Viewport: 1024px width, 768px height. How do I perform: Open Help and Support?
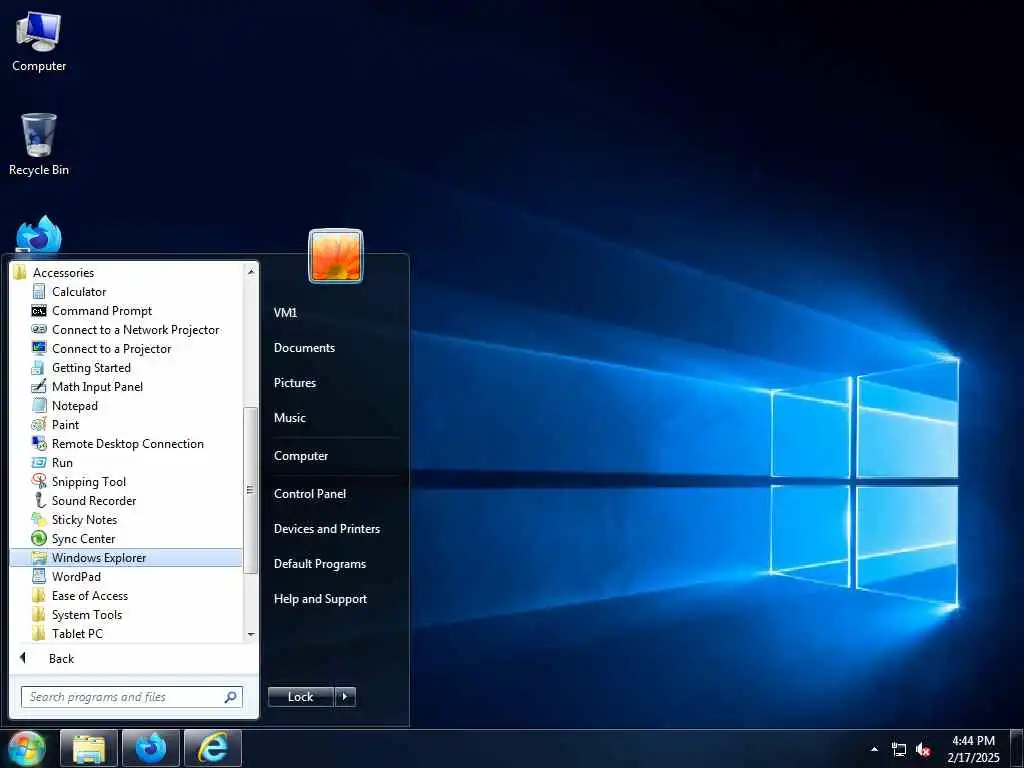pos(321,599)
